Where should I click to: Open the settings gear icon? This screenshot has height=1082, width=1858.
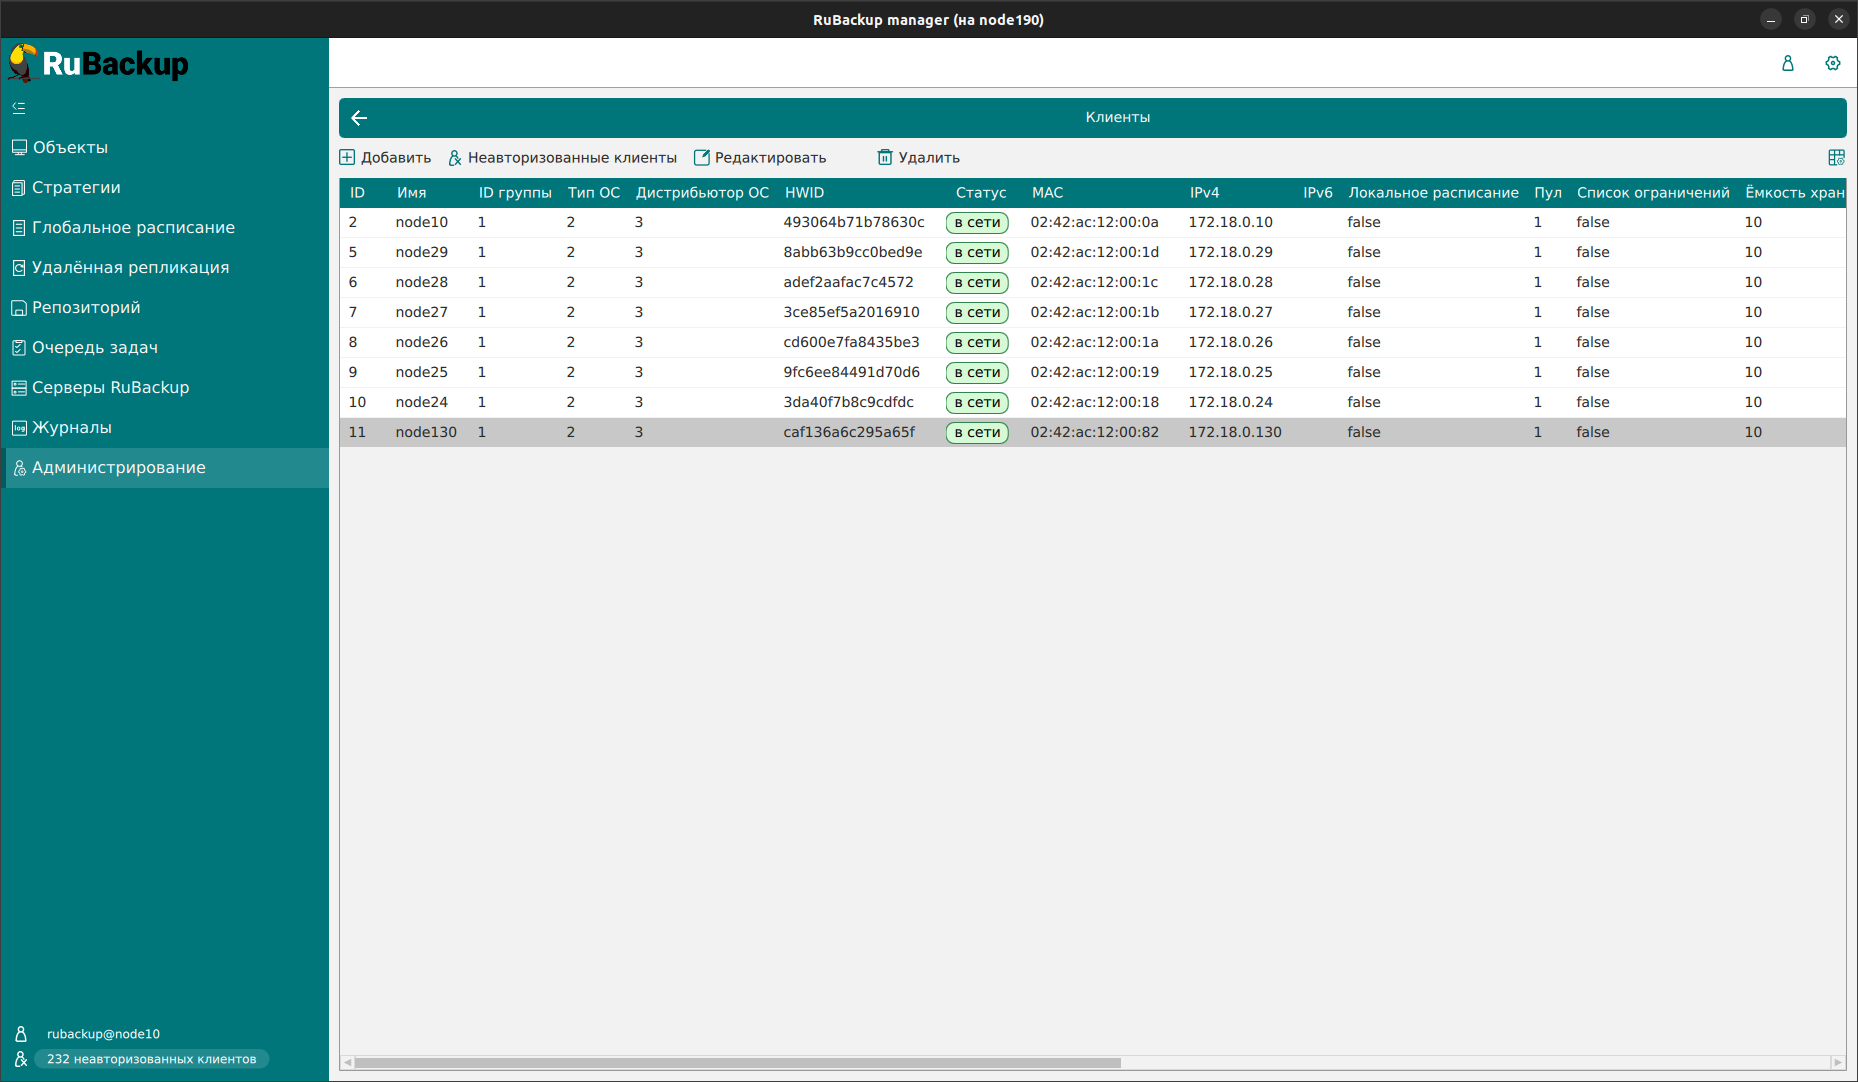point(1832,63)
